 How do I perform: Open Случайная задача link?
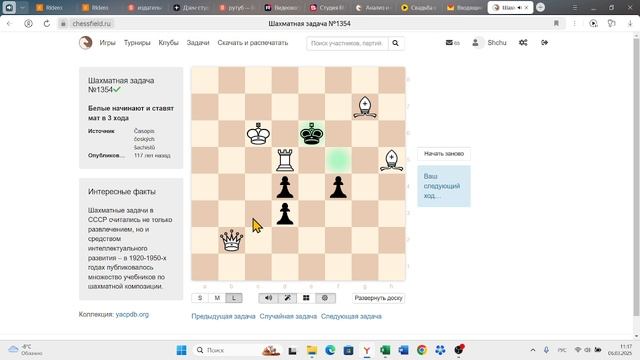click(x=288, y=316)
